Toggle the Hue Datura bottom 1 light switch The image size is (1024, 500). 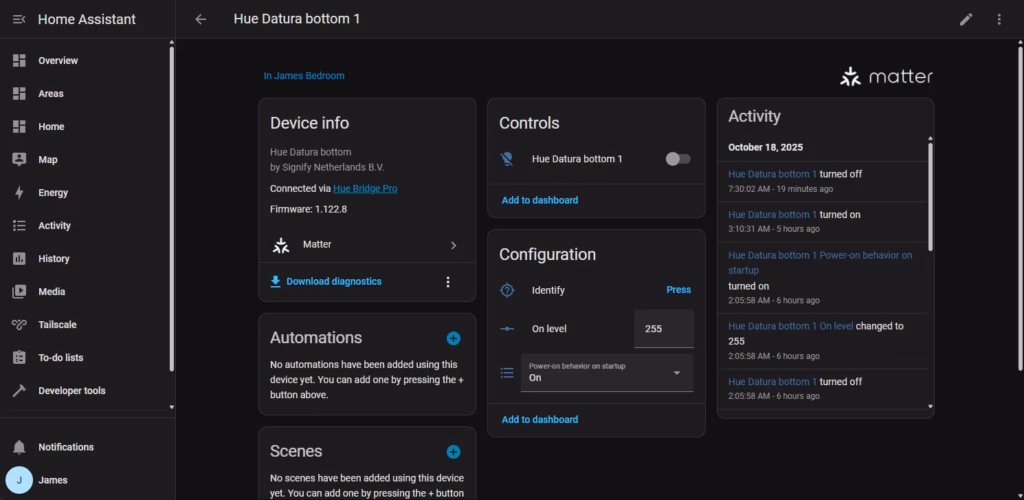[678, 159]
